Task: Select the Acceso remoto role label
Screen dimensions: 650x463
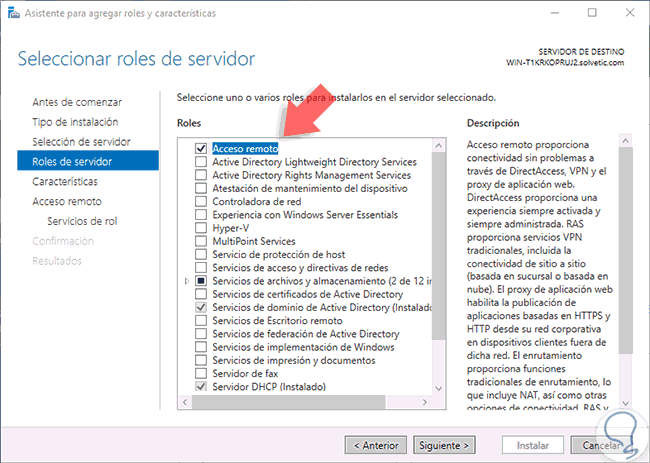Action: [x=245, y=148]
